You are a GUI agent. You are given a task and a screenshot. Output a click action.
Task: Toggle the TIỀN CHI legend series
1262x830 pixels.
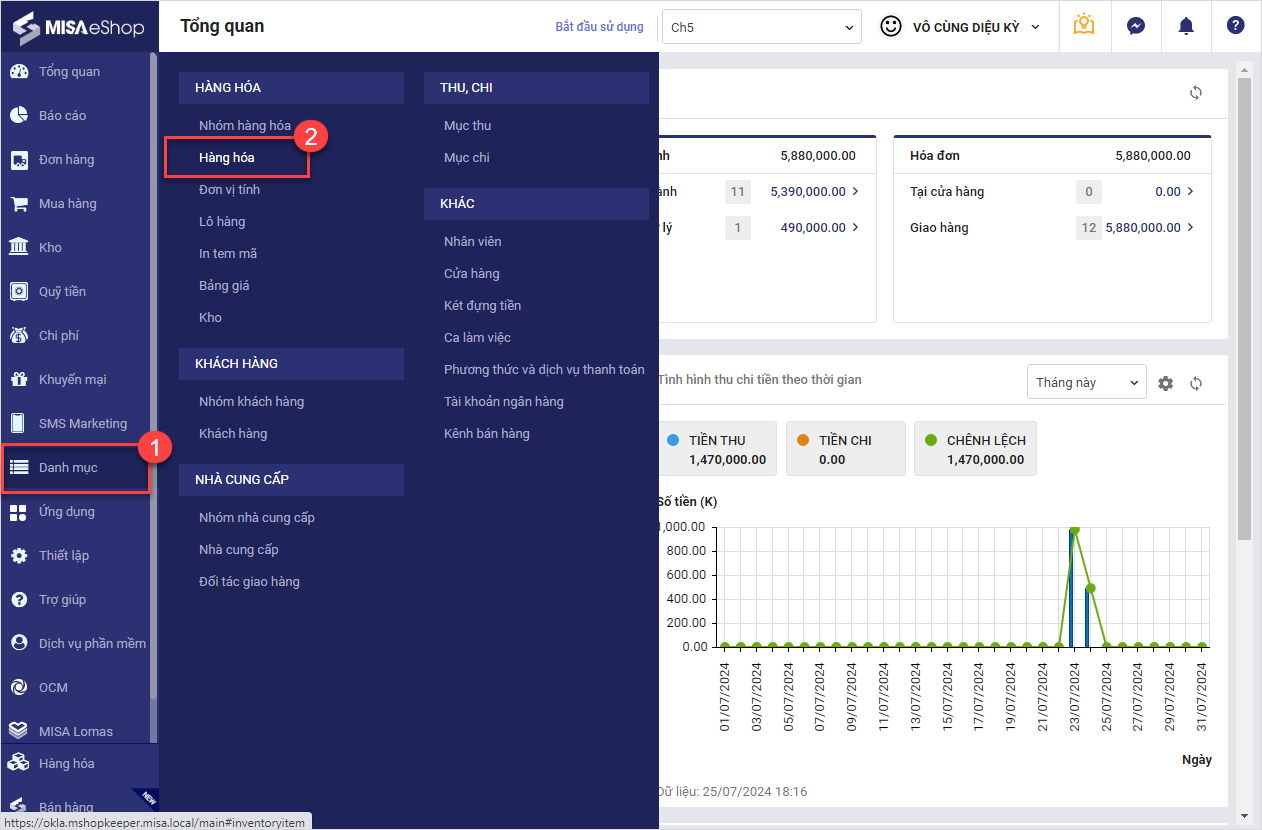845,449
